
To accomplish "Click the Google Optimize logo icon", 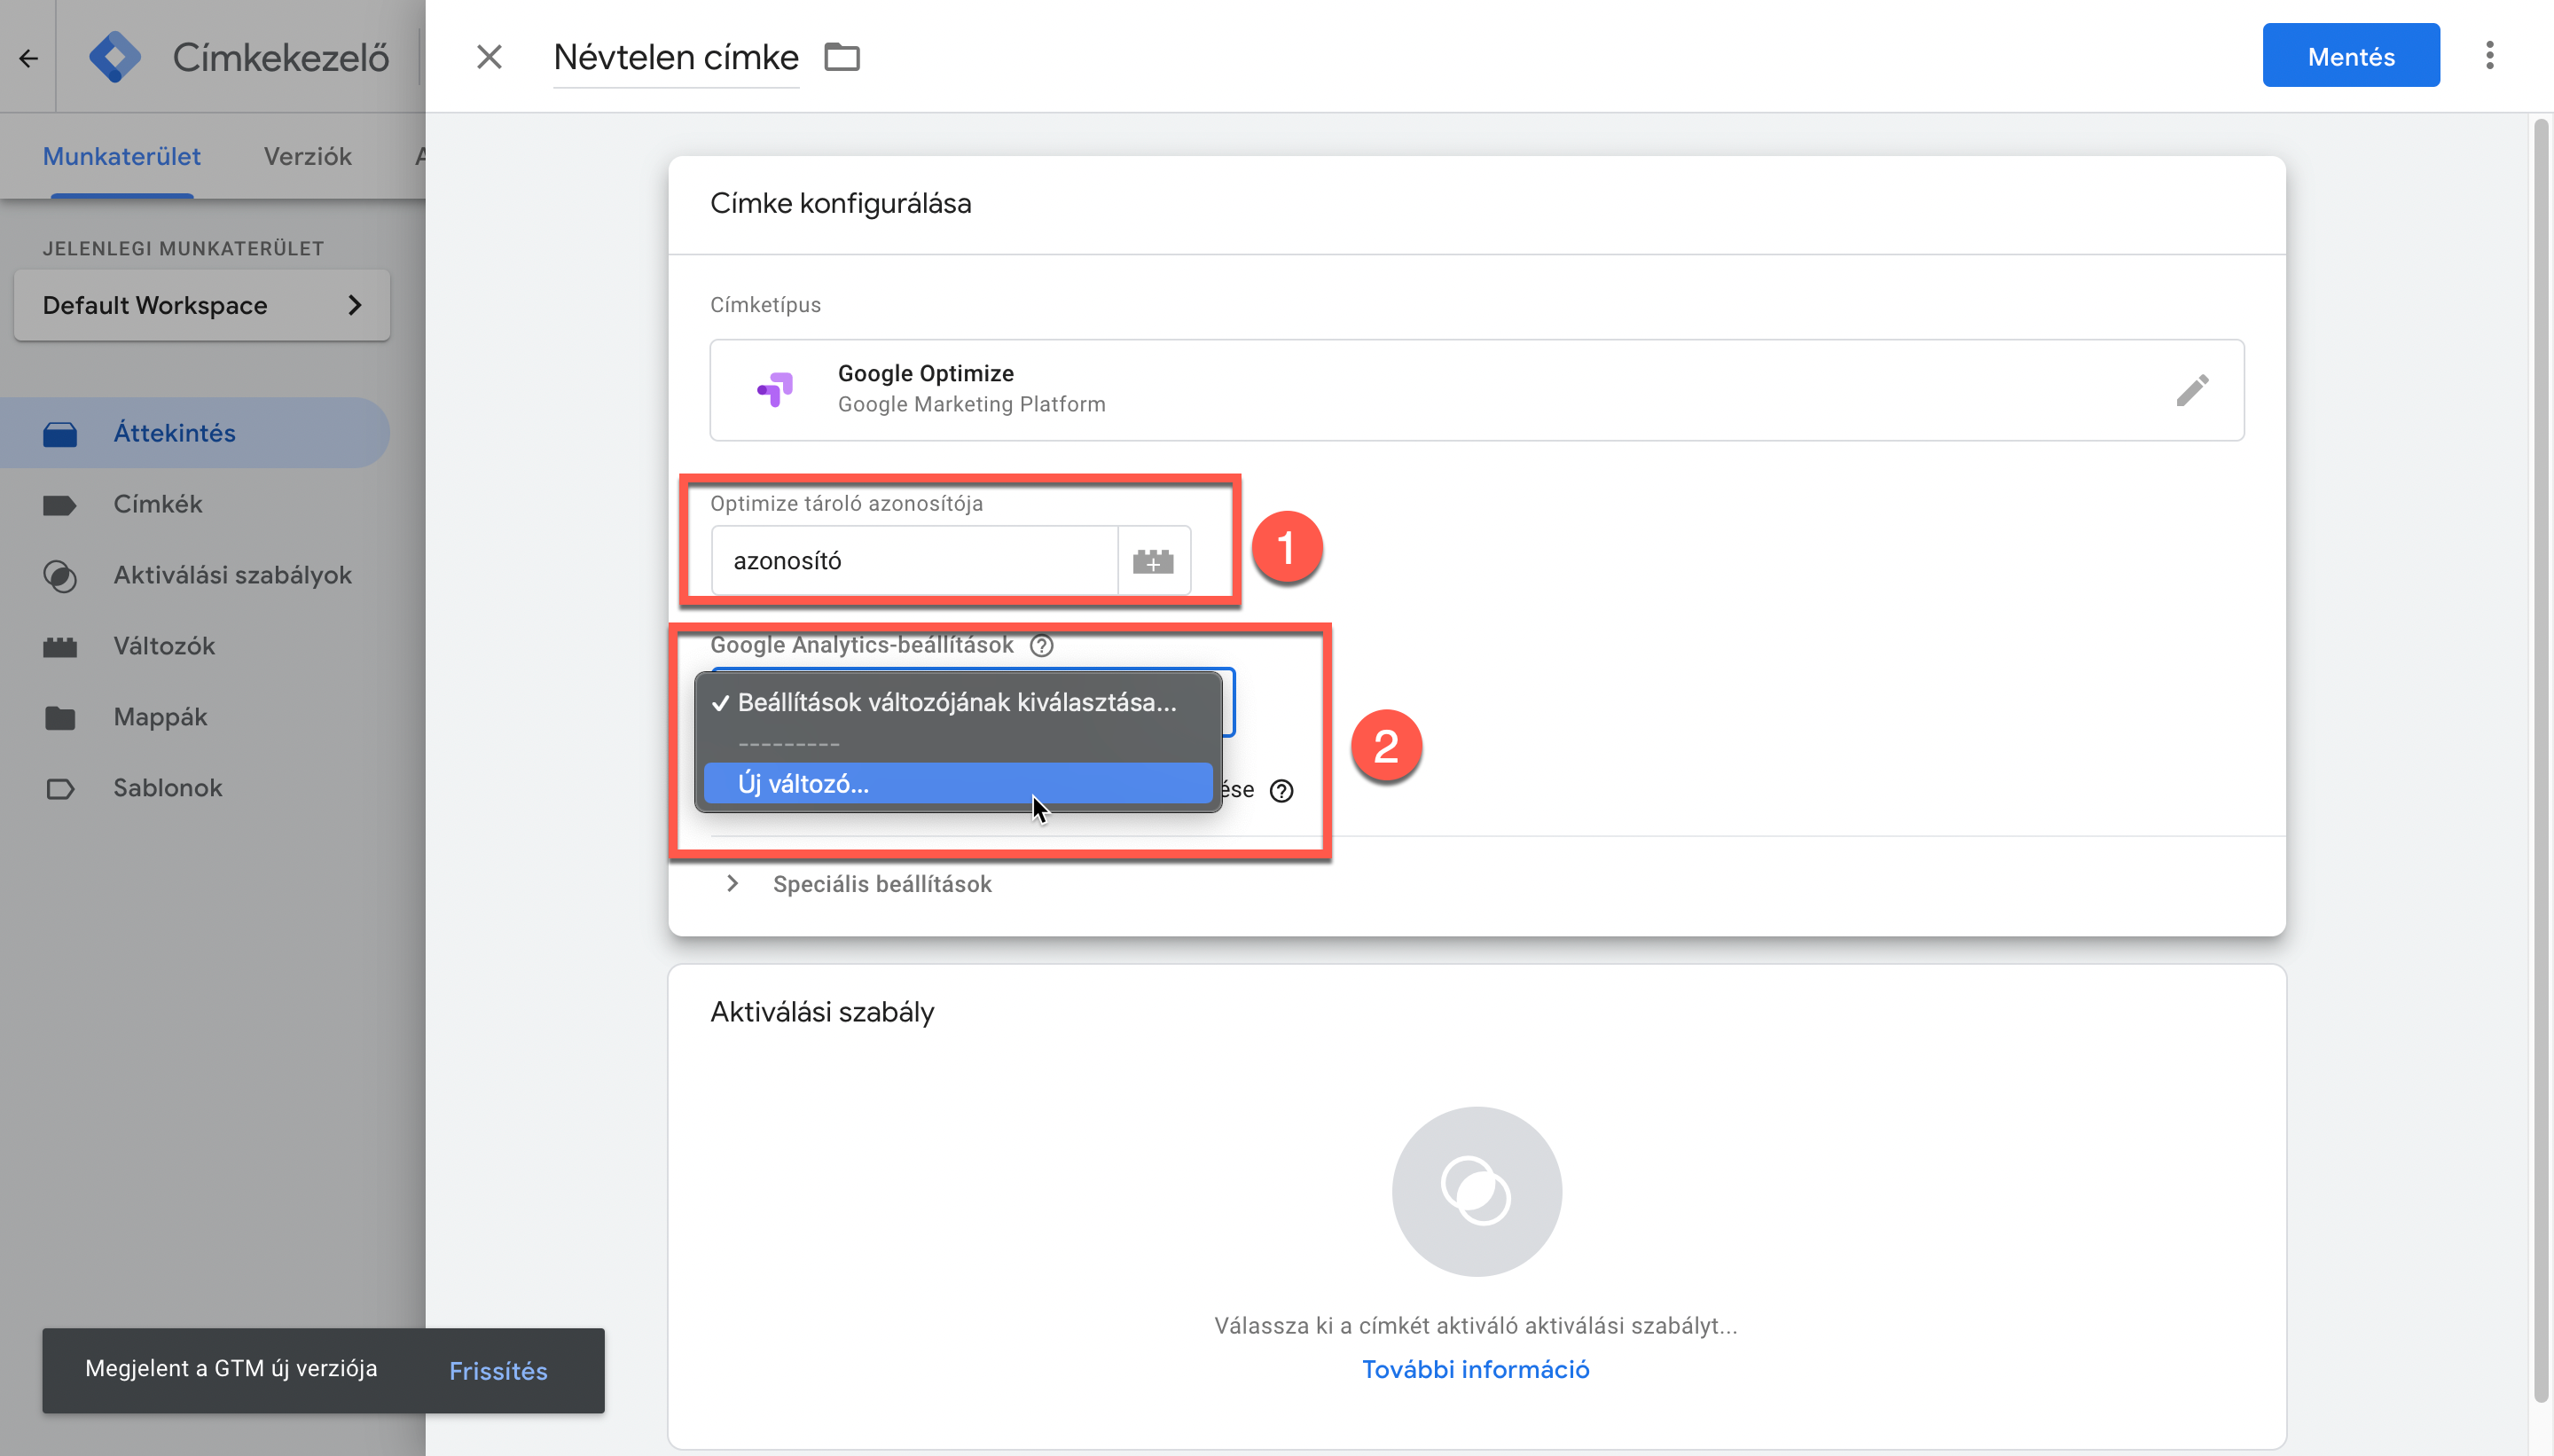I will [776, 389].
